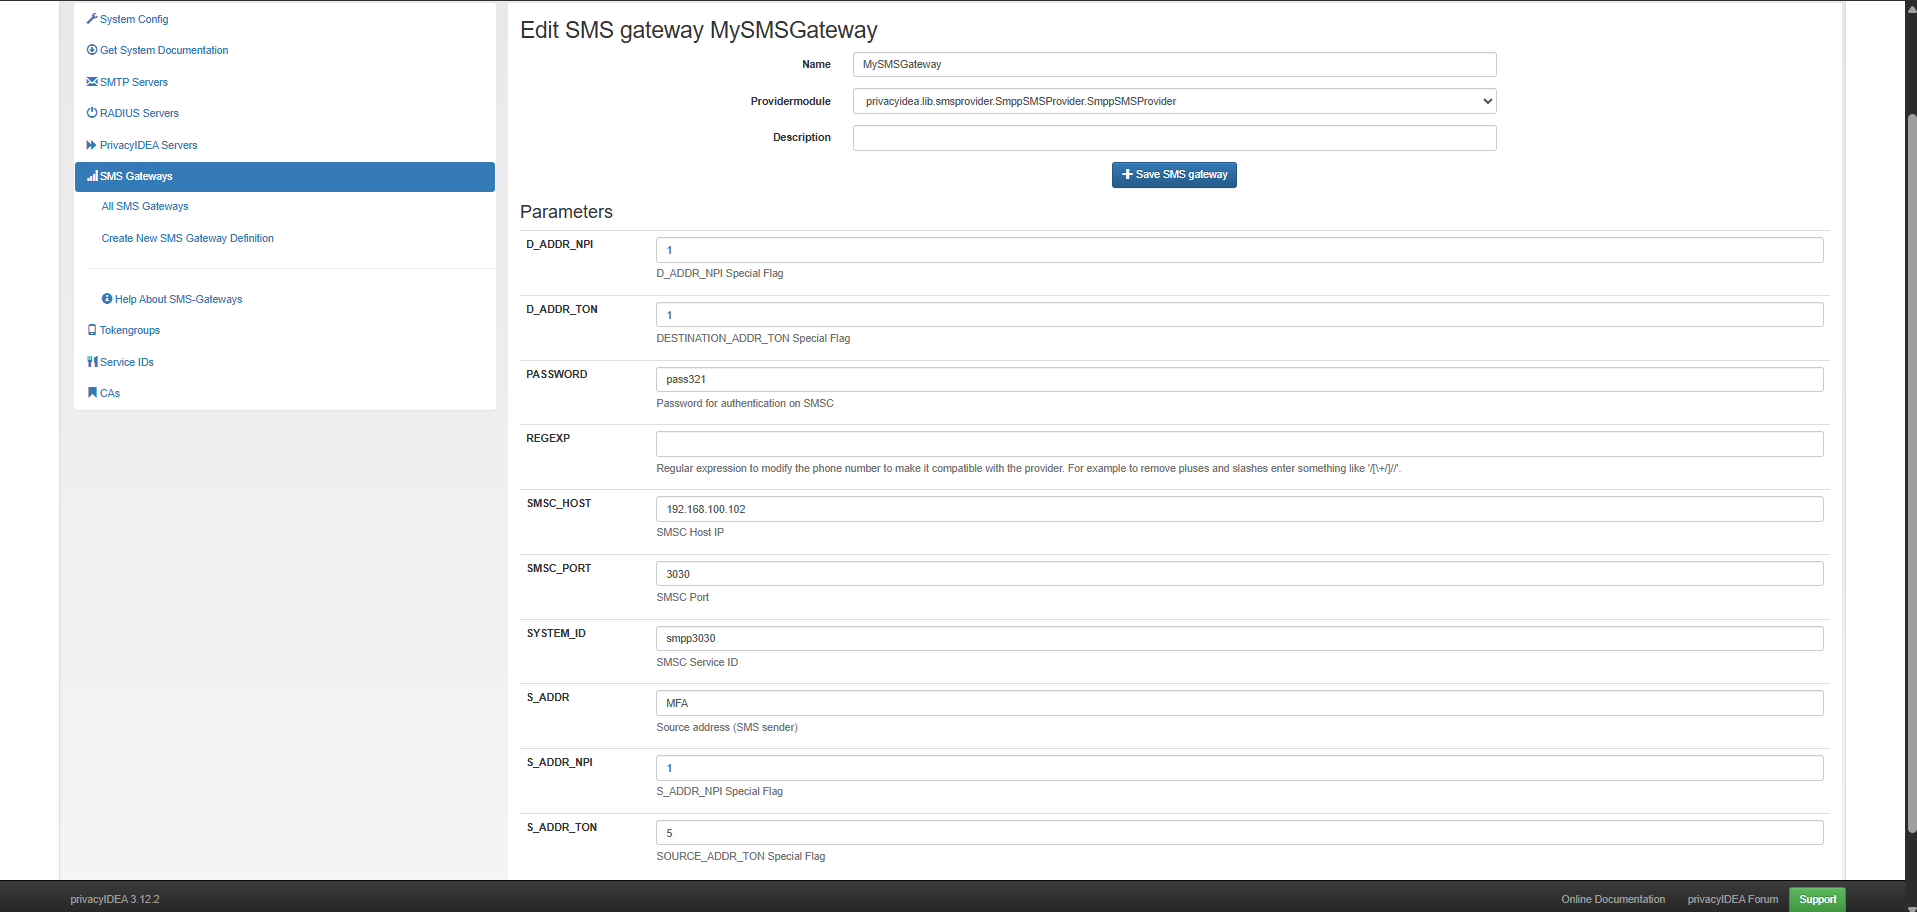This screenshot has height=912, width=1917.
Task: Click the download icon for Get System Documentation
Action: click(92, 50)
